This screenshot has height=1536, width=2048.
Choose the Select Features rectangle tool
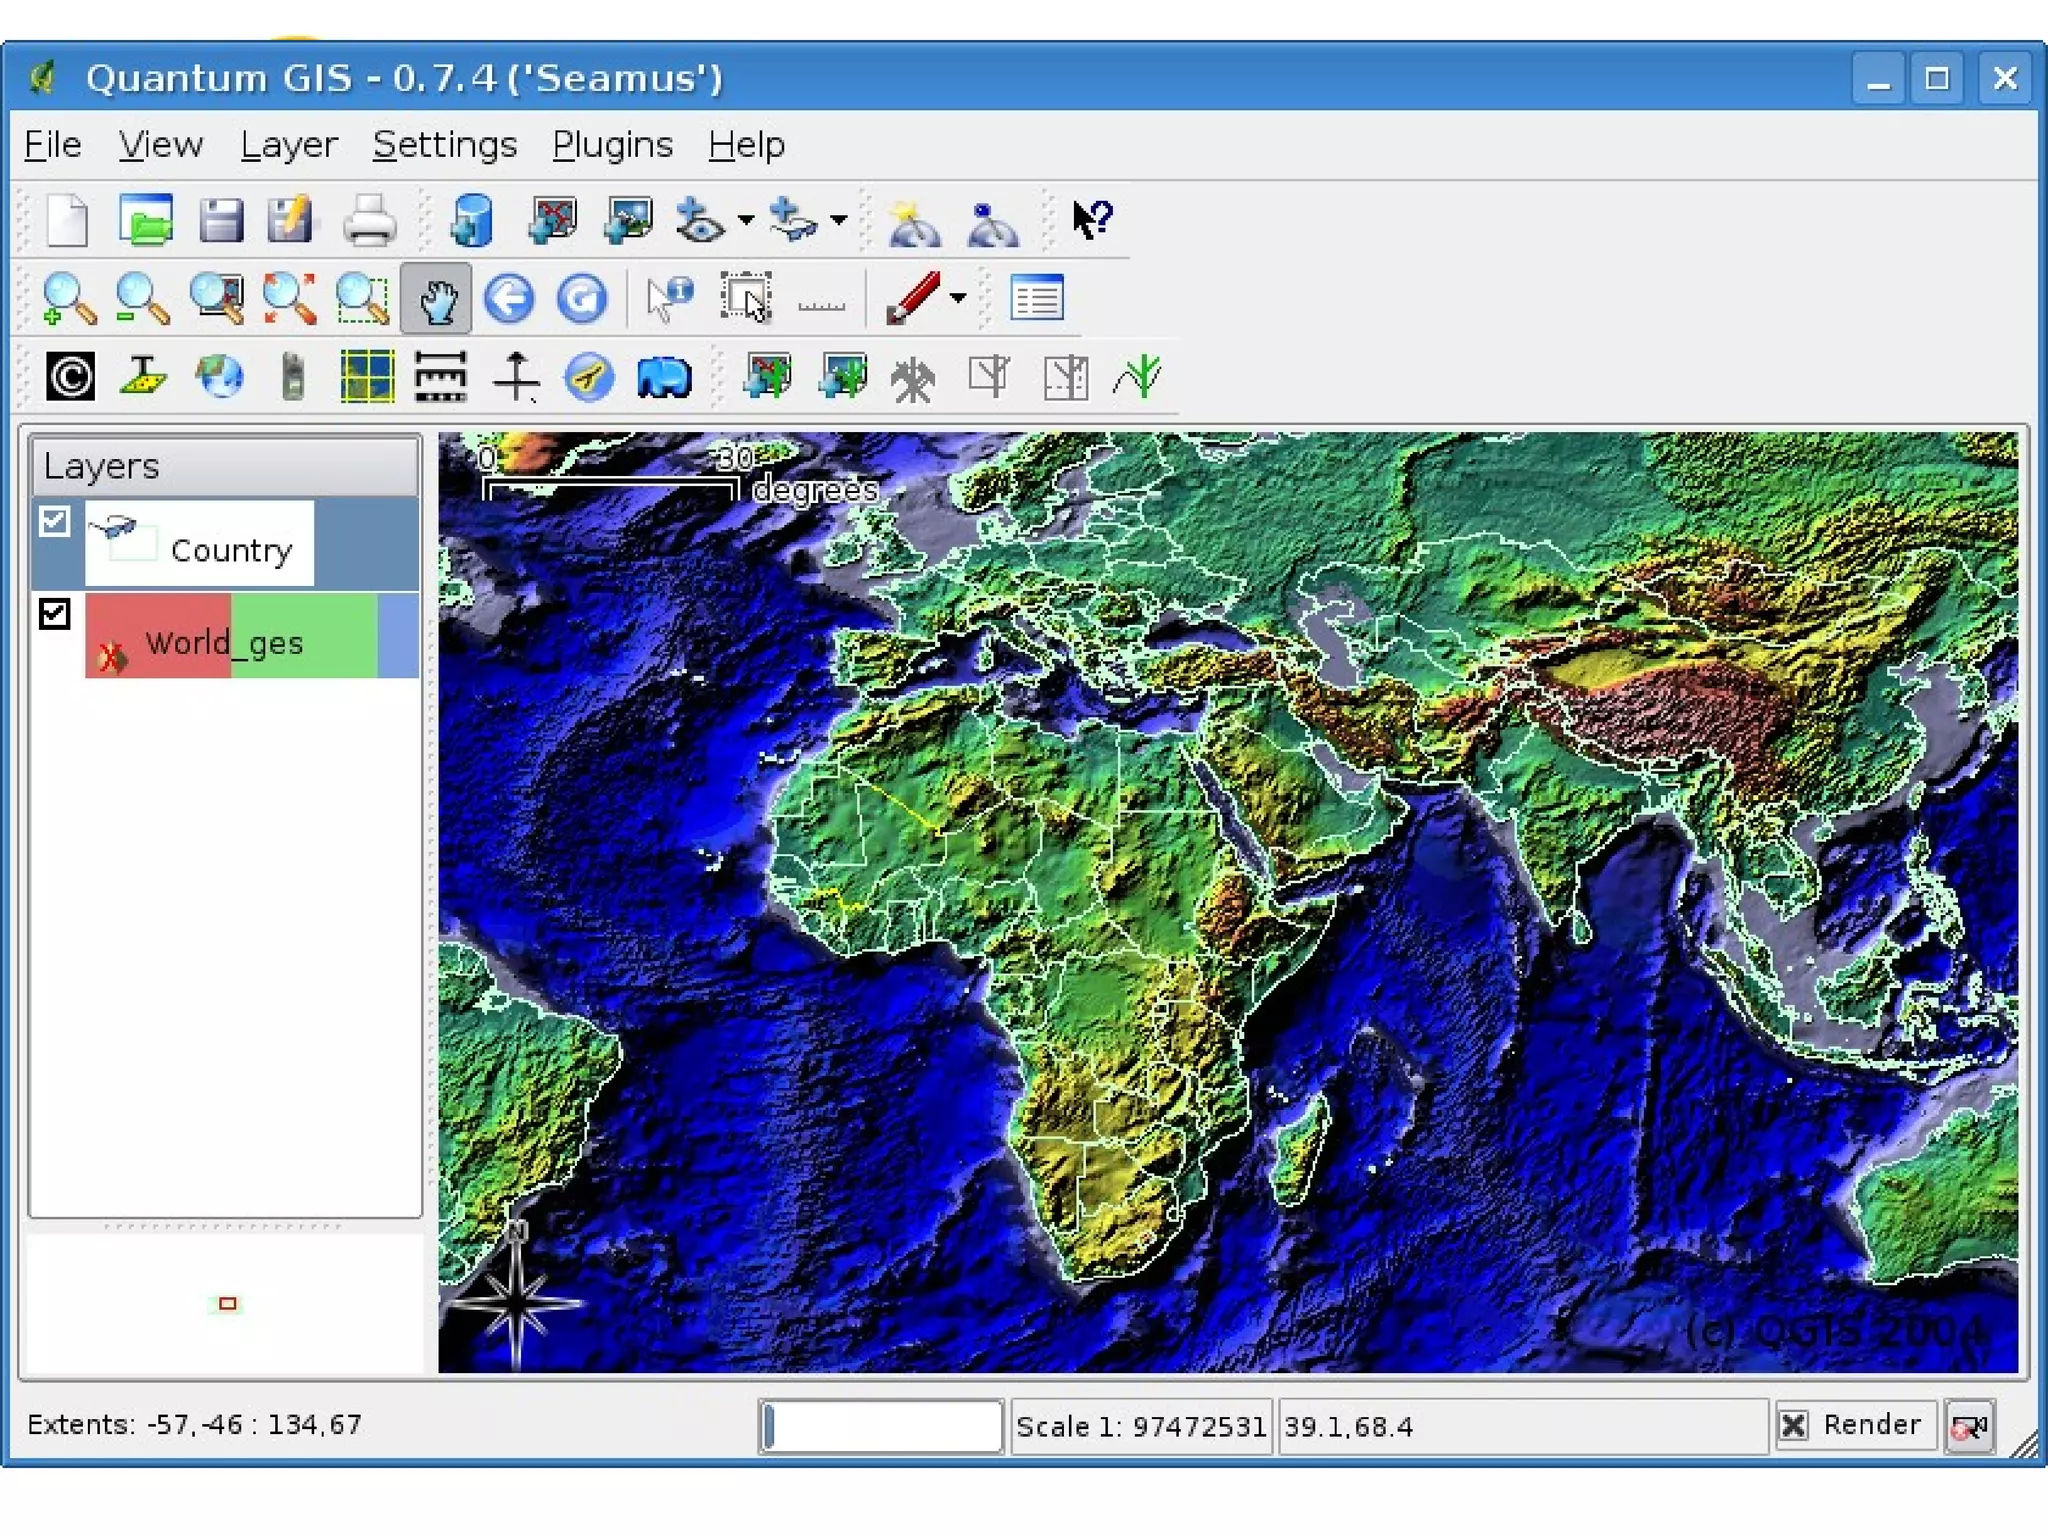tap(746, 298)
